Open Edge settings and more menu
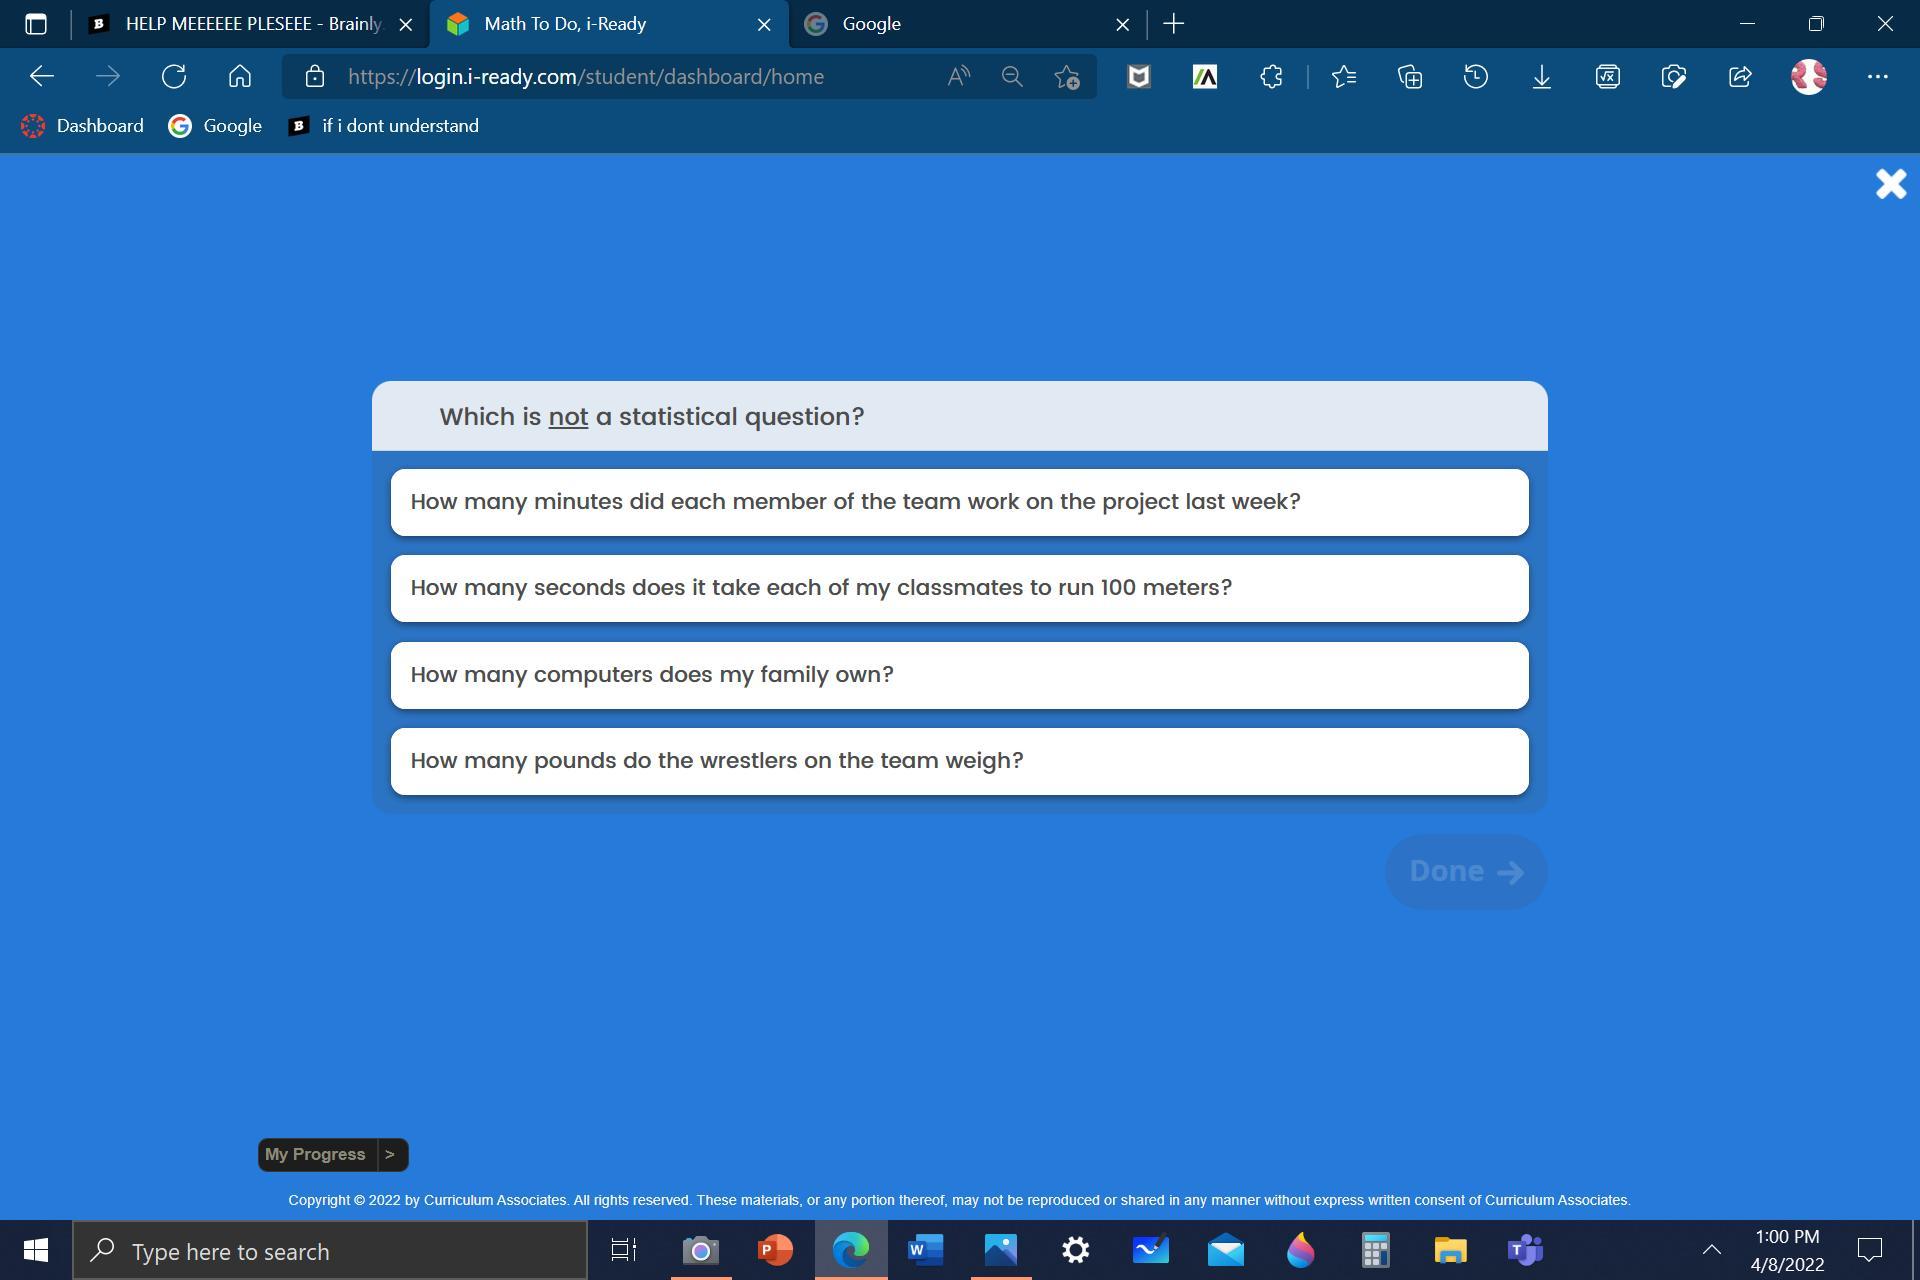1920x1280 pixels. [1877, 77]
